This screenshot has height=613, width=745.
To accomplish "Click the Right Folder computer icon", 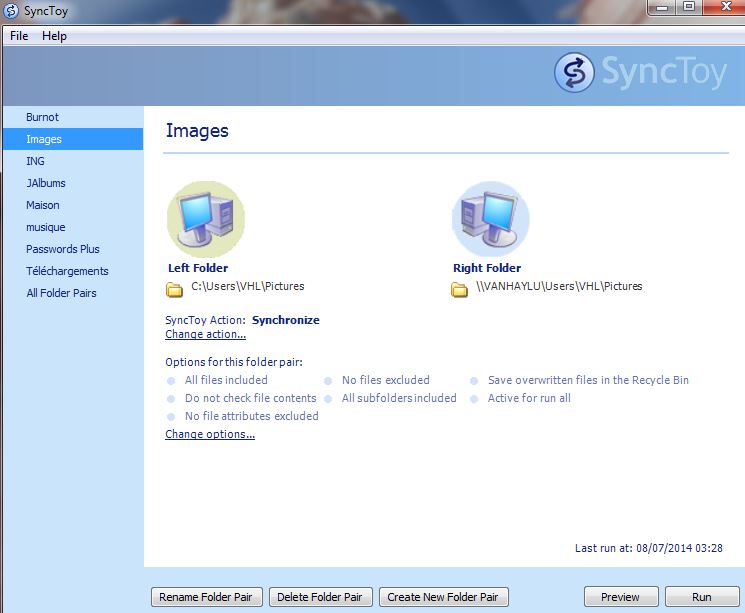I will [491, 219].
